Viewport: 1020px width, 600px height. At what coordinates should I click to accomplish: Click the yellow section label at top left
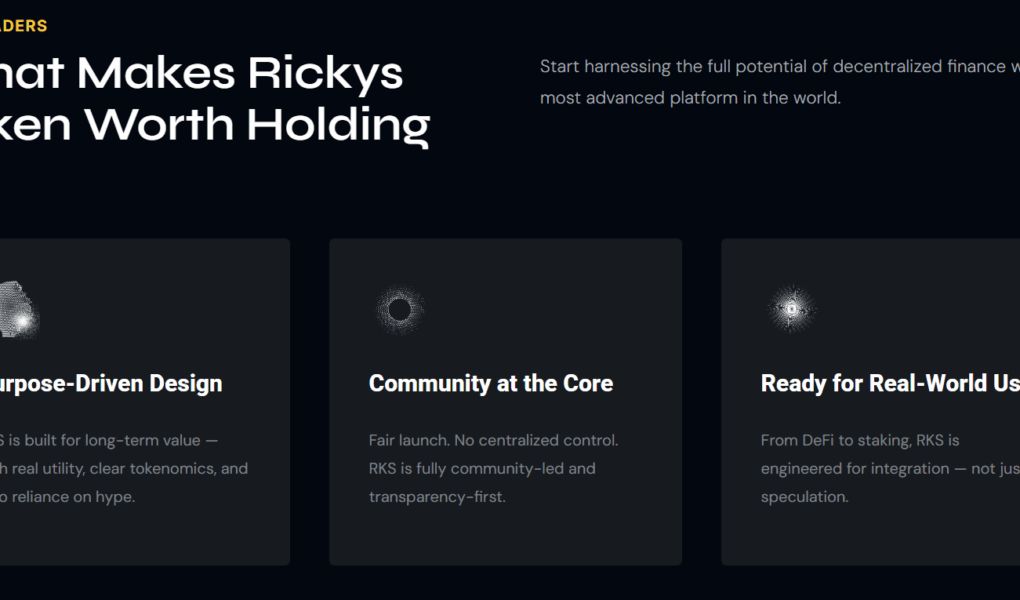(24, 26)
